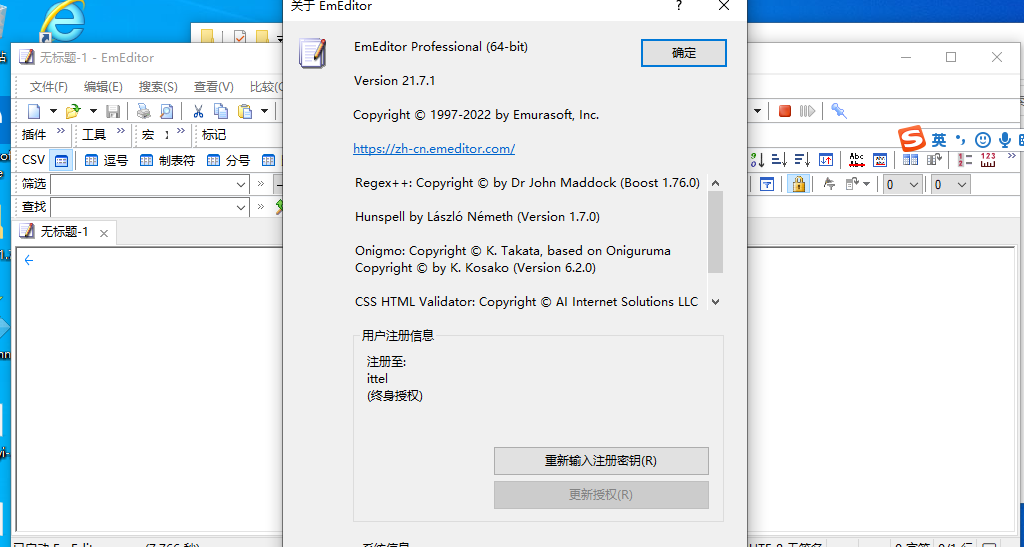
Task: Click the 确定 button in About dialog
Action: pos(684,54)
